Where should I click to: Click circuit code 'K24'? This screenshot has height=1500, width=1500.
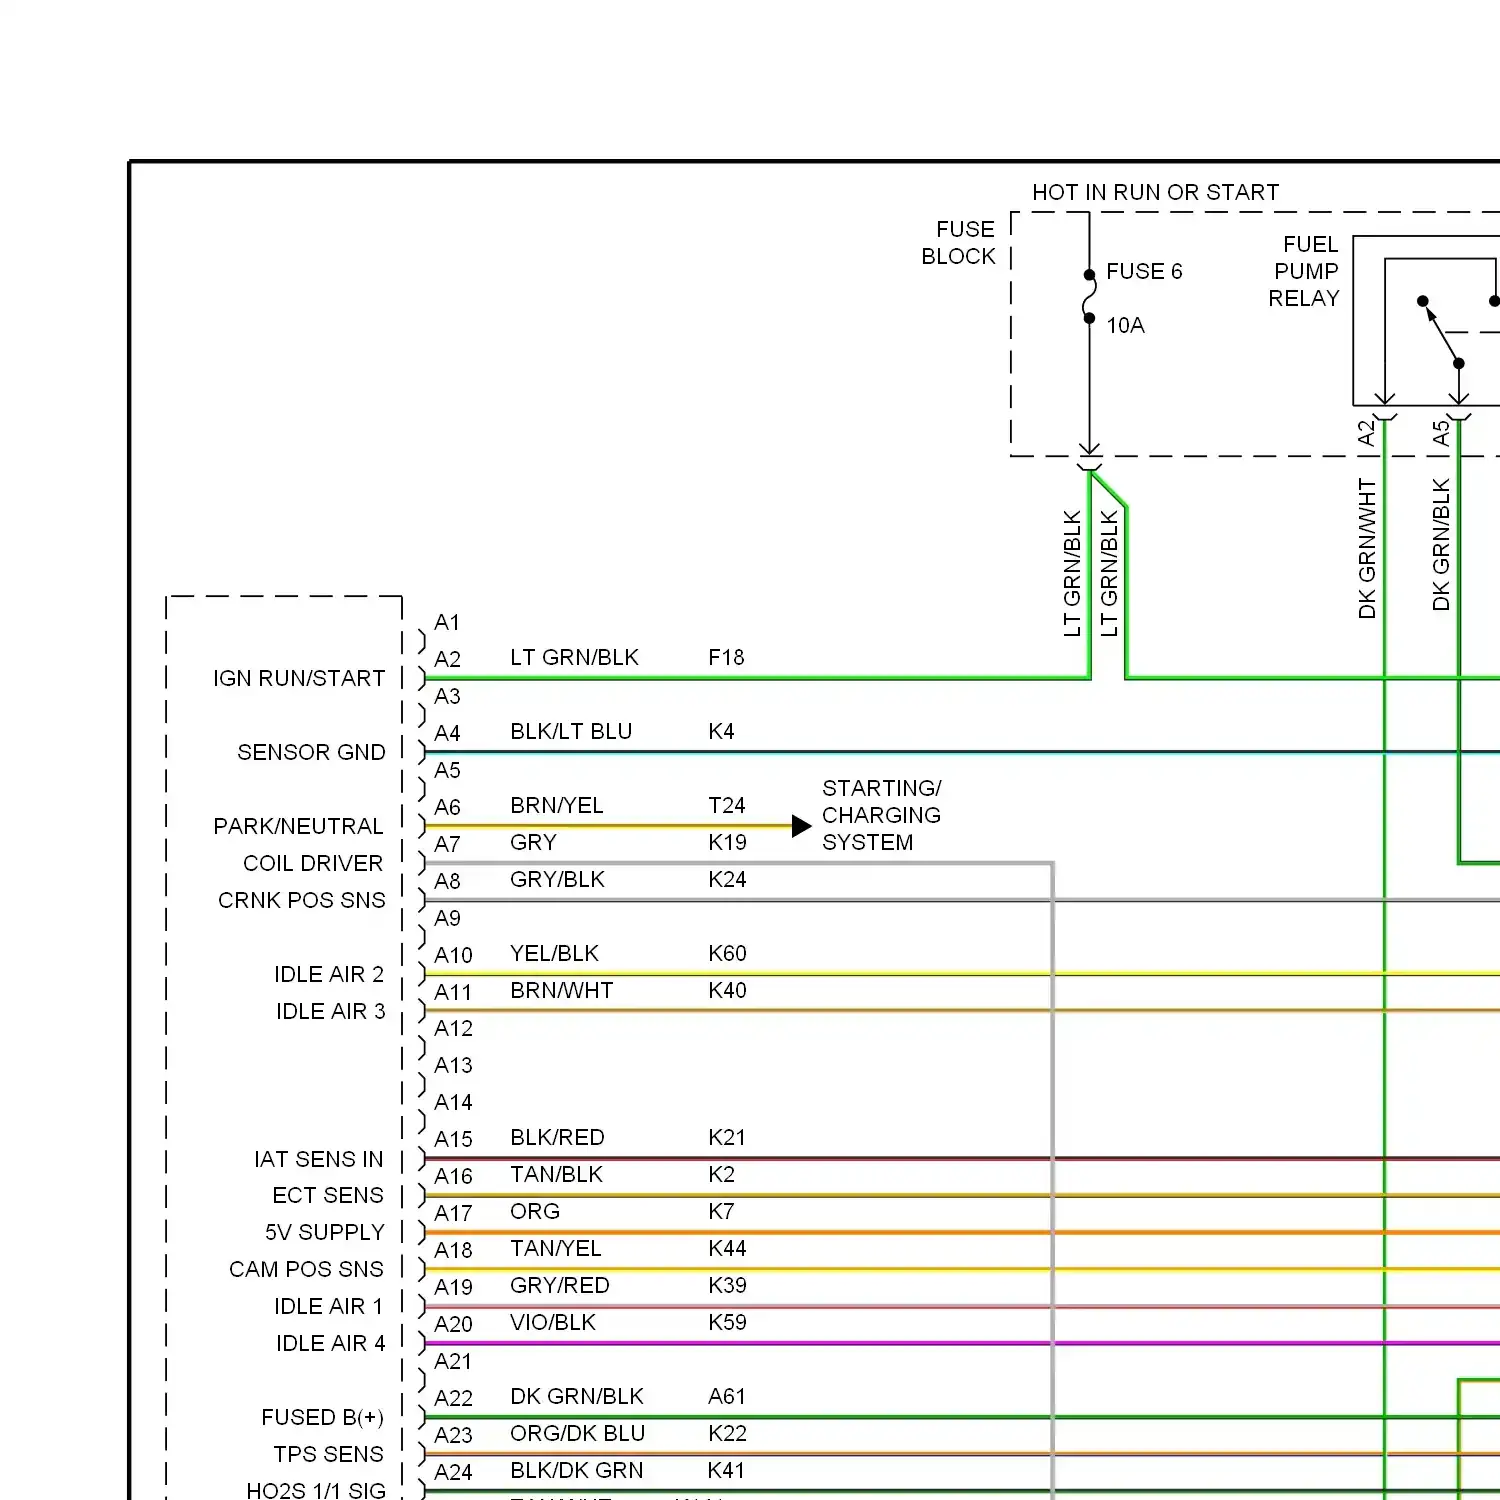[727, 879]
